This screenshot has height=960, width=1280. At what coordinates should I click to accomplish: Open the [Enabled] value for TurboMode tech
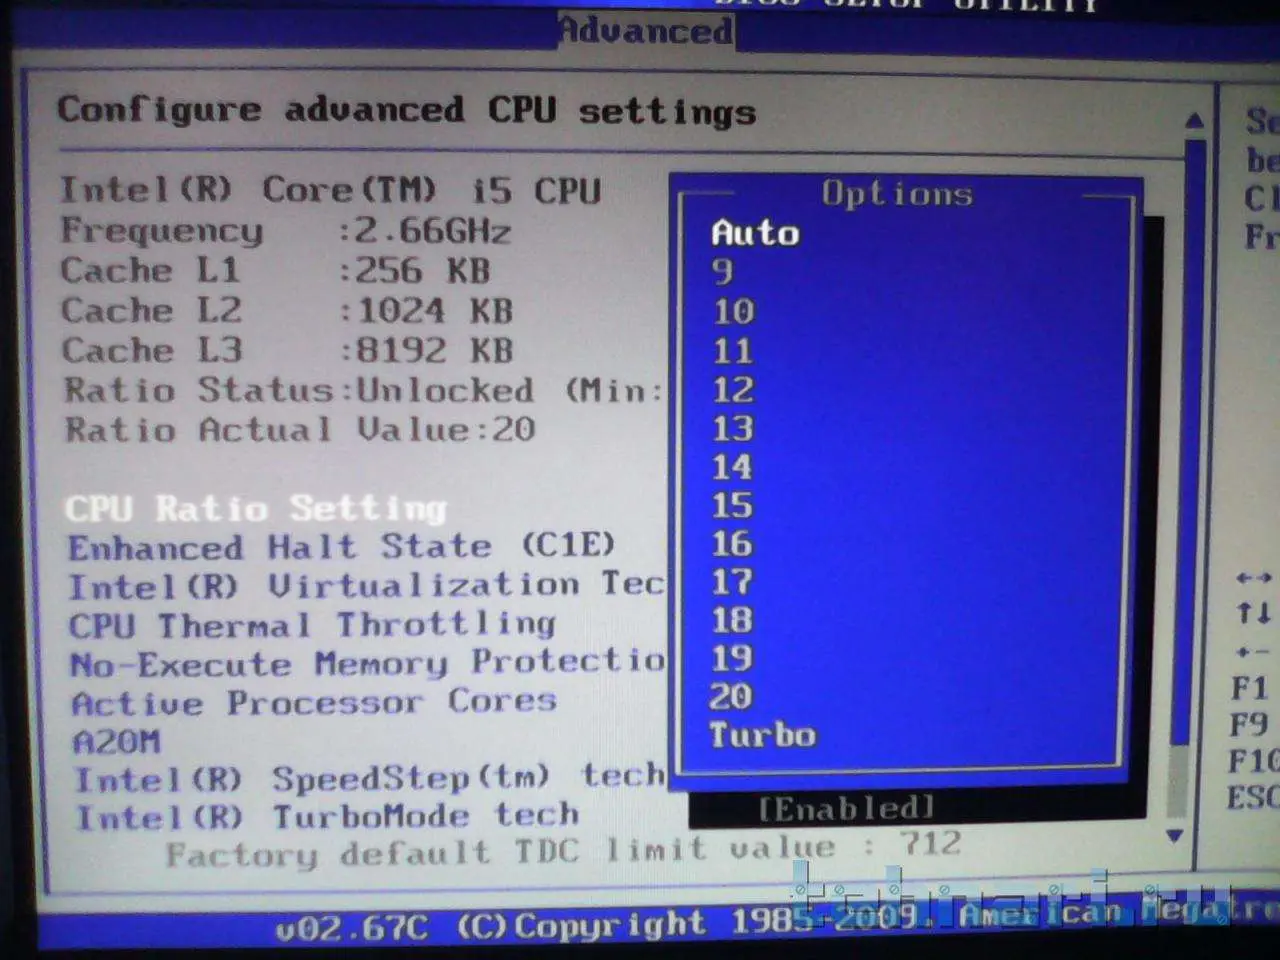click(x=846, y=807)
